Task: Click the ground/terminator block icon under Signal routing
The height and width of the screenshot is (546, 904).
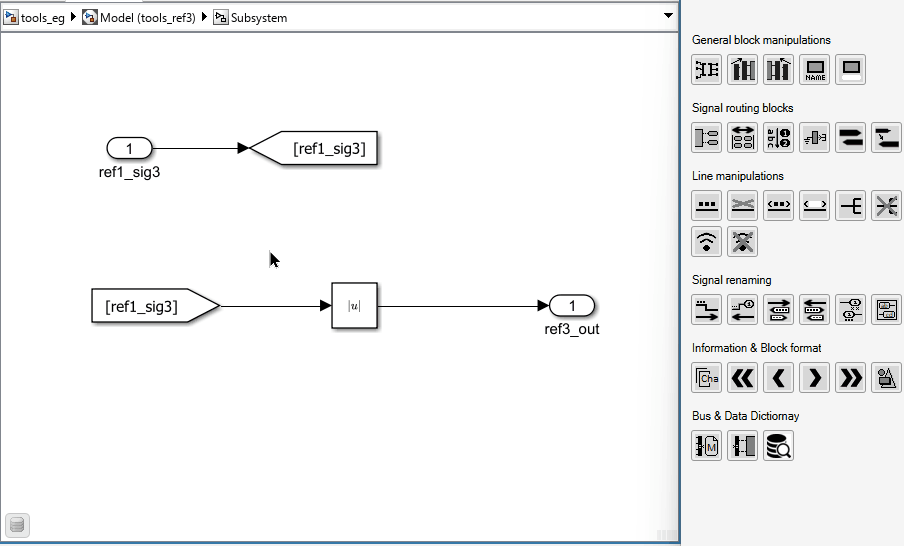Action: [x=815, y=138]
